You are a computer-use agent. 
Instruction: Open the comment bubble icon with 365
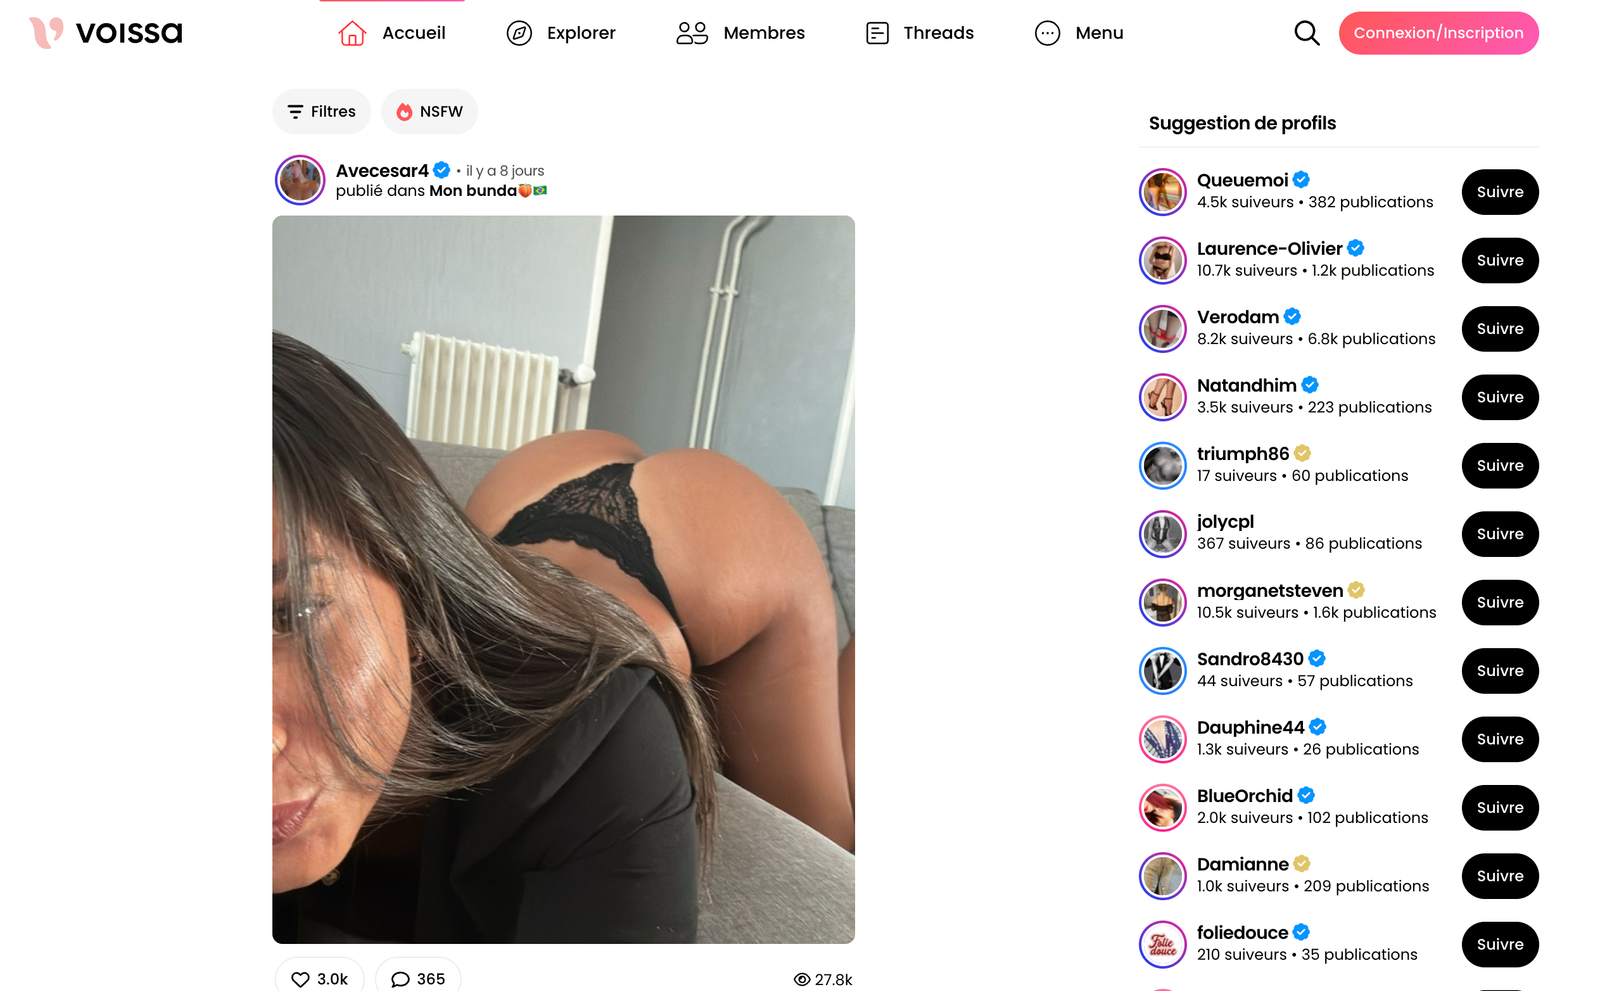400,979
